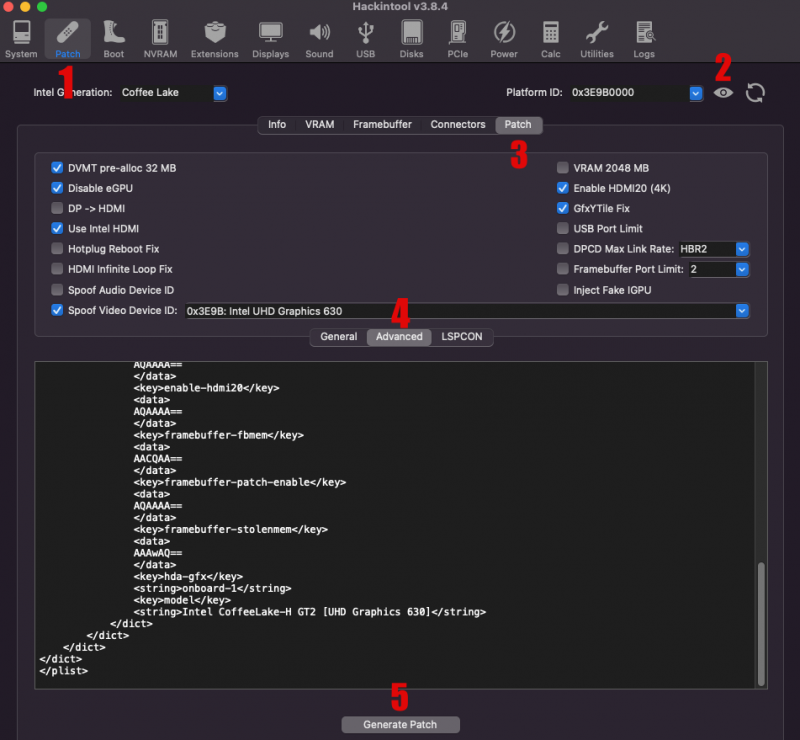Switch to the VRAM tab
800x740 pixels.
[319, 125]
